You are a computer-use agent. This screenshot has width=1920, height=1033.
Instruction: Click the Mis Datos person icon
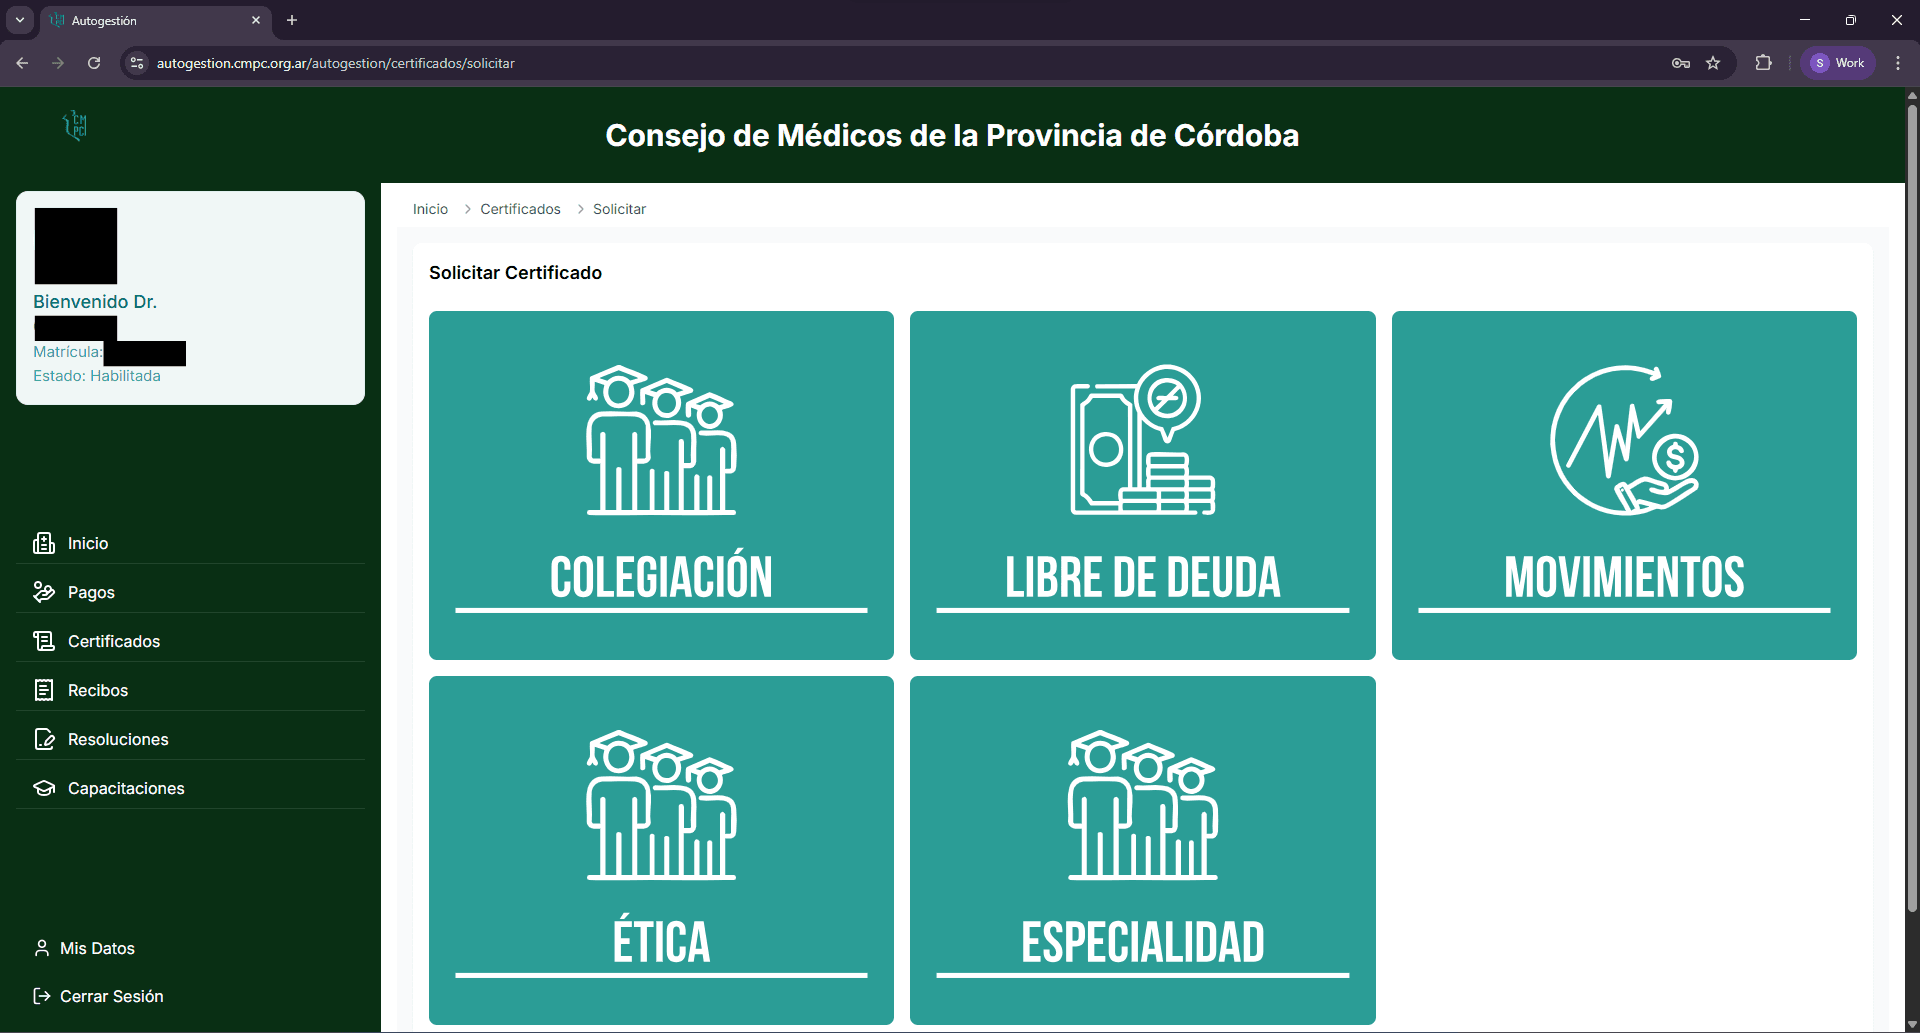pos(41,947)
